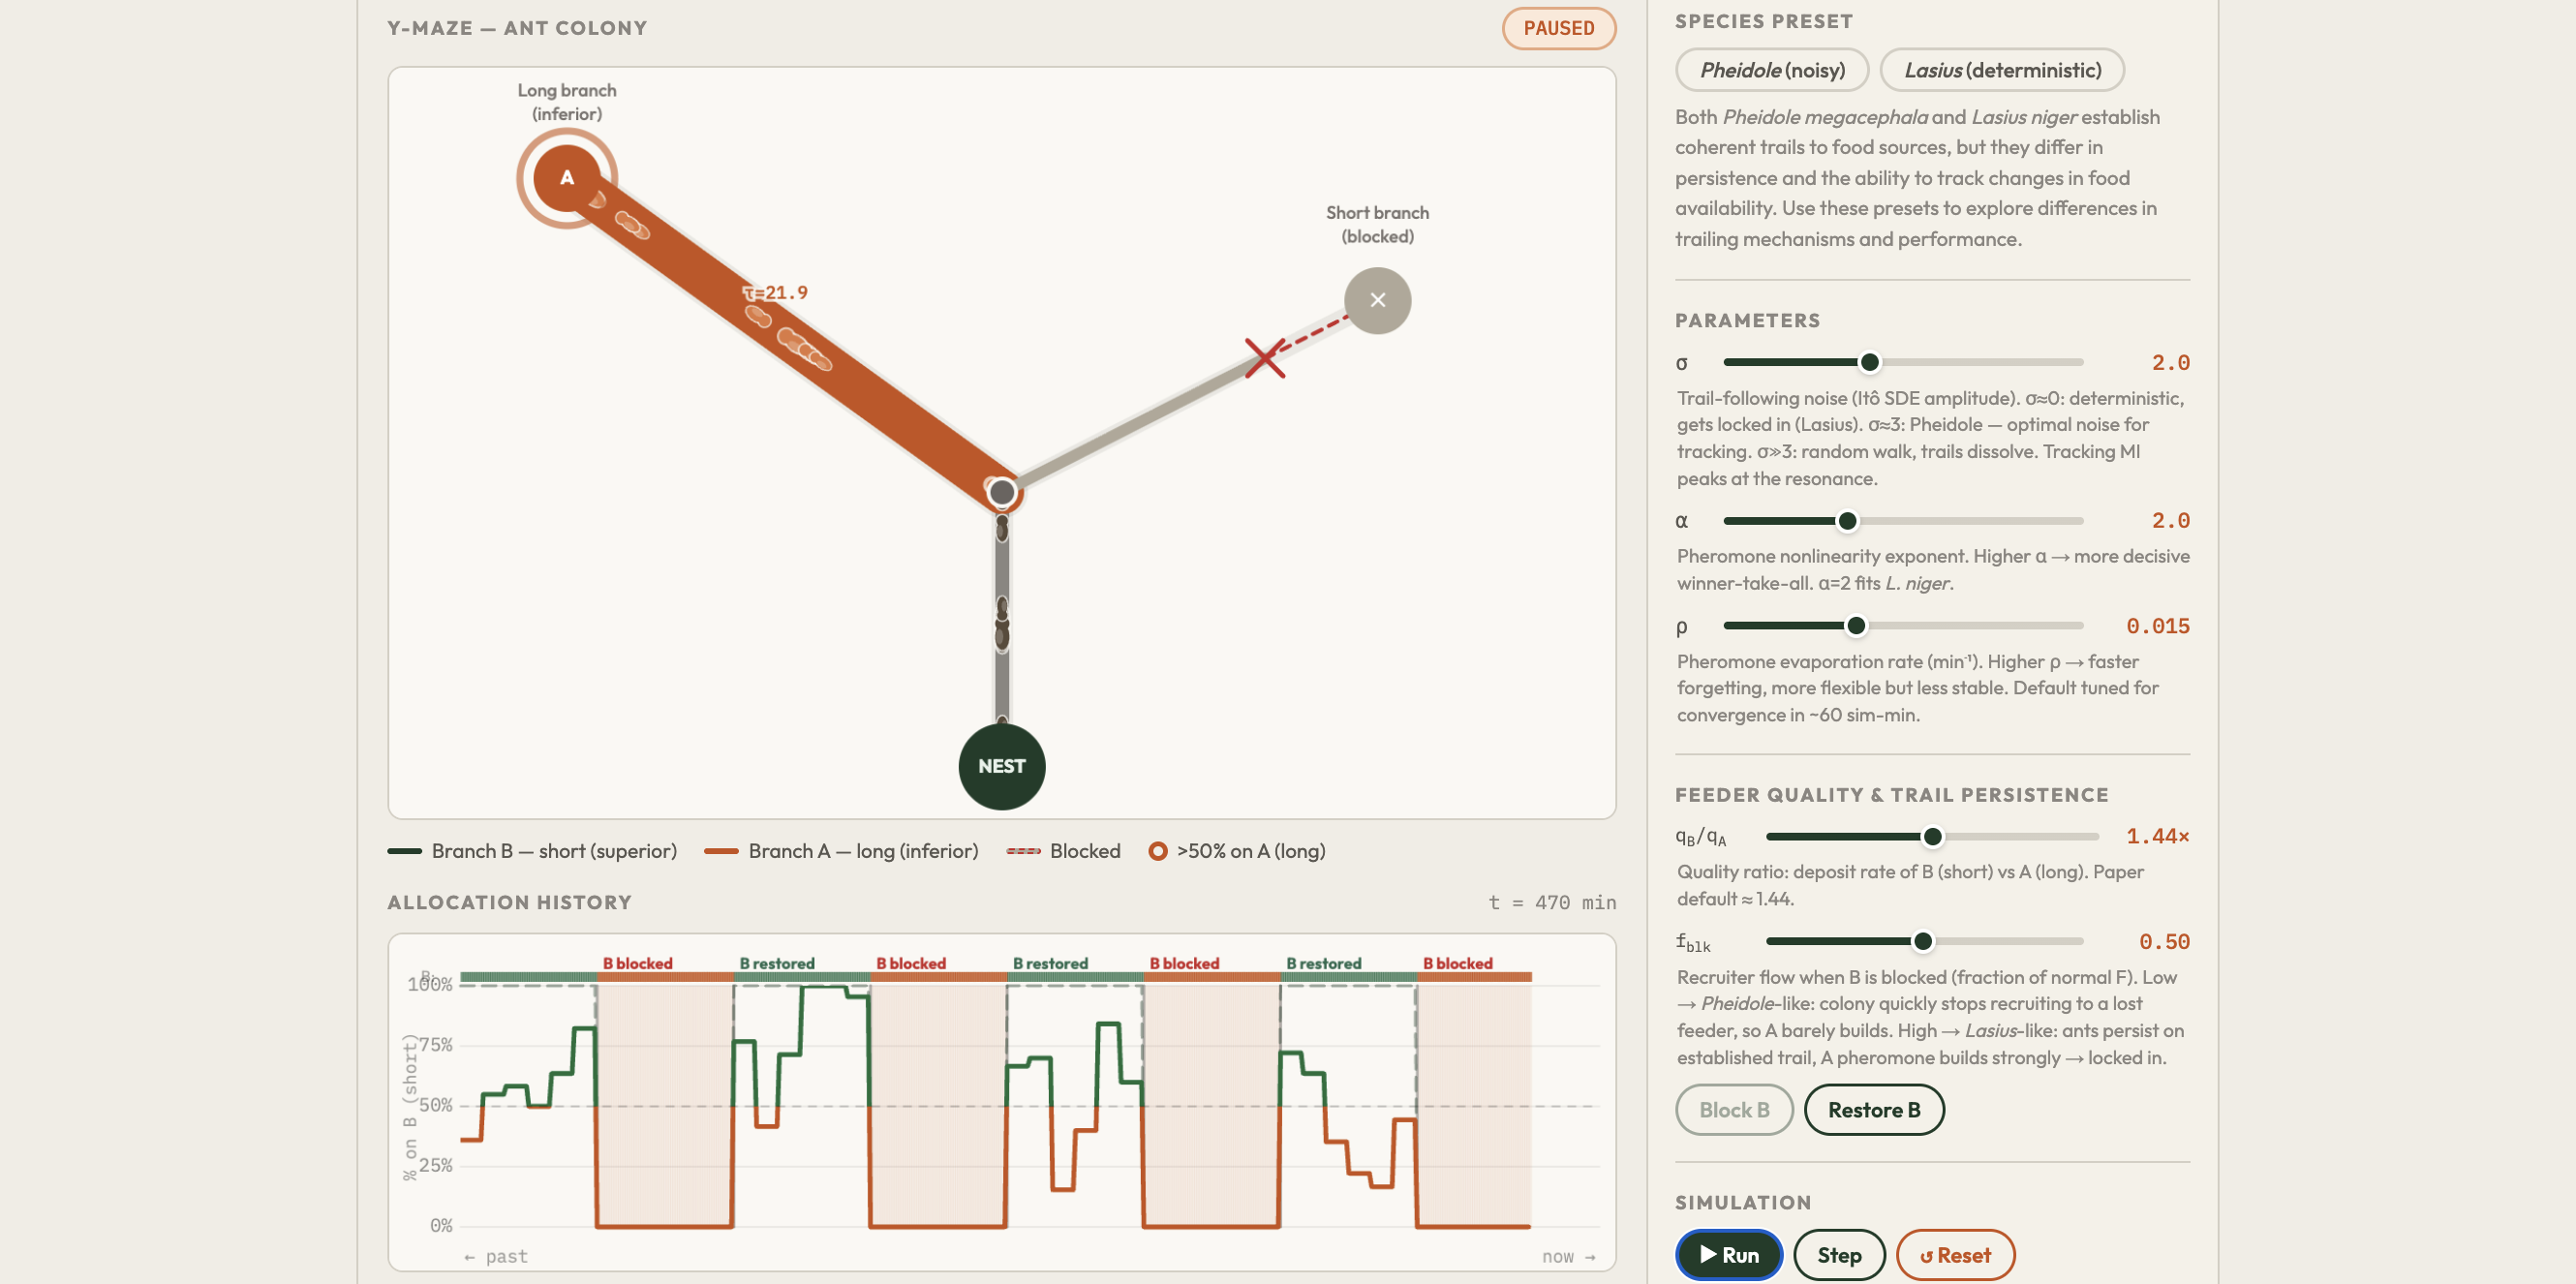Click the blocked feeder X node
Screen dimensions: 2576x1284
coord(1378,299)
